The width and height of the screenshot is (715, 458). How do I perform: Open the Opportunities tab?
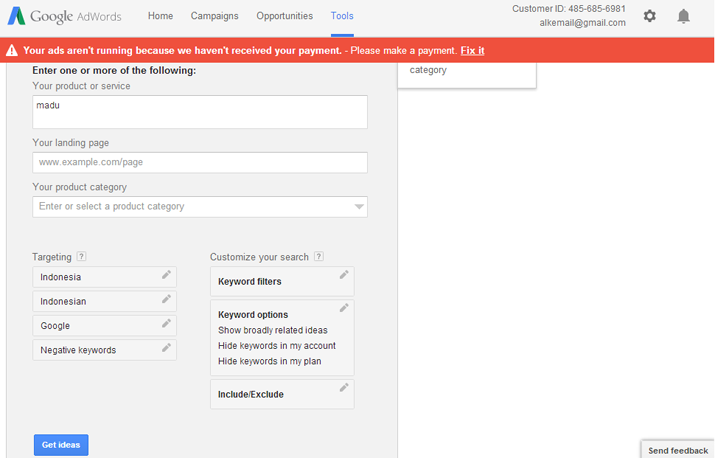(285, 16)
